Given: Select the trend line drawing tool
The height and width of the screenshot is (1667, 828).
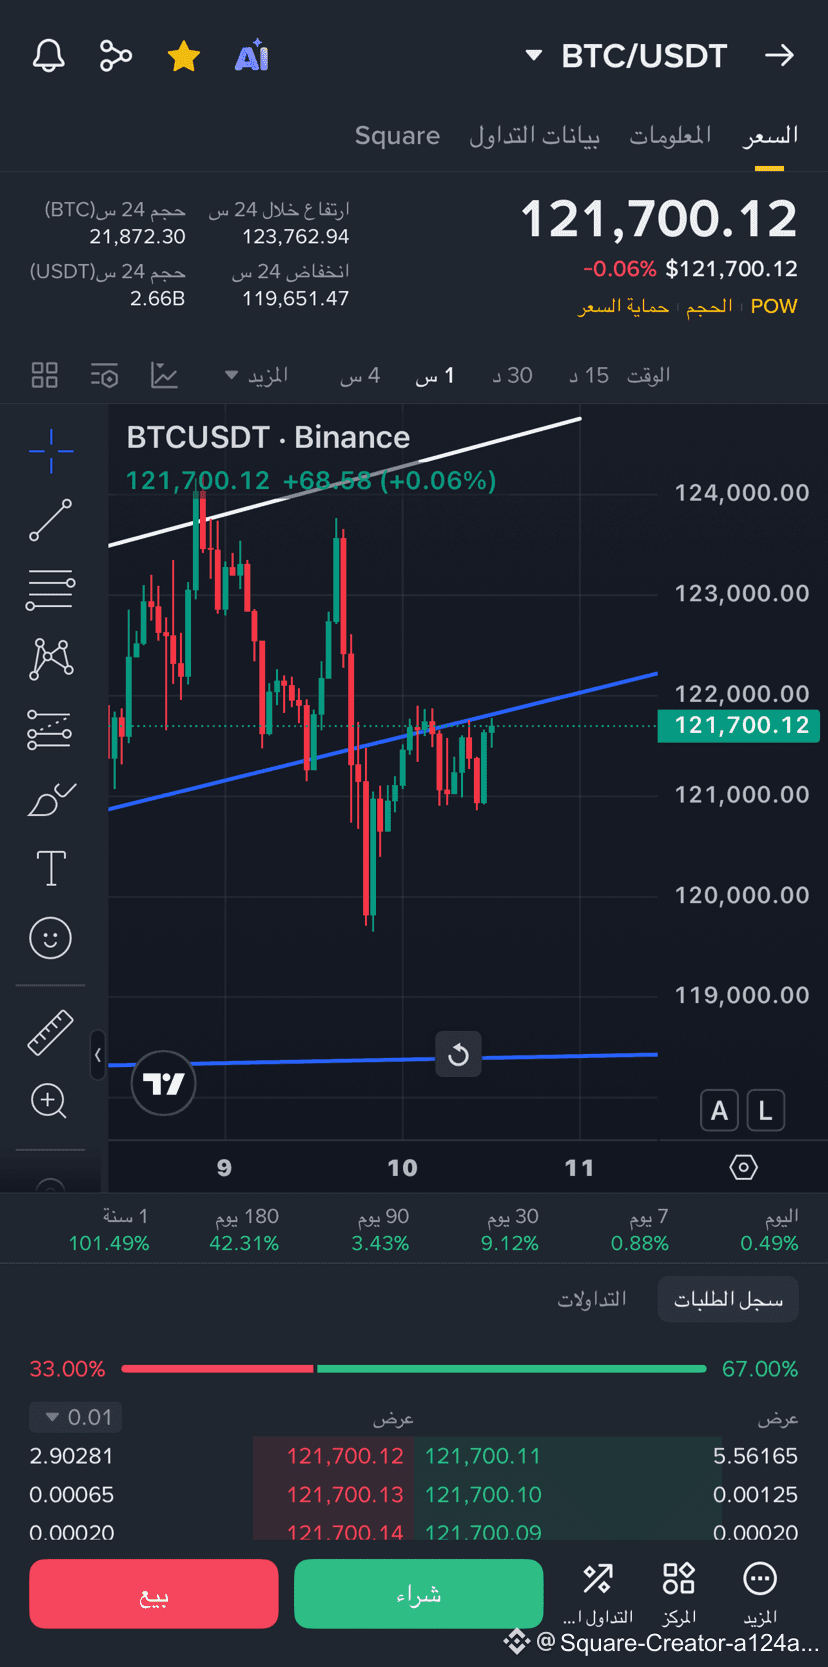Looking at the screenshot, I should click(x=51, y=520).
